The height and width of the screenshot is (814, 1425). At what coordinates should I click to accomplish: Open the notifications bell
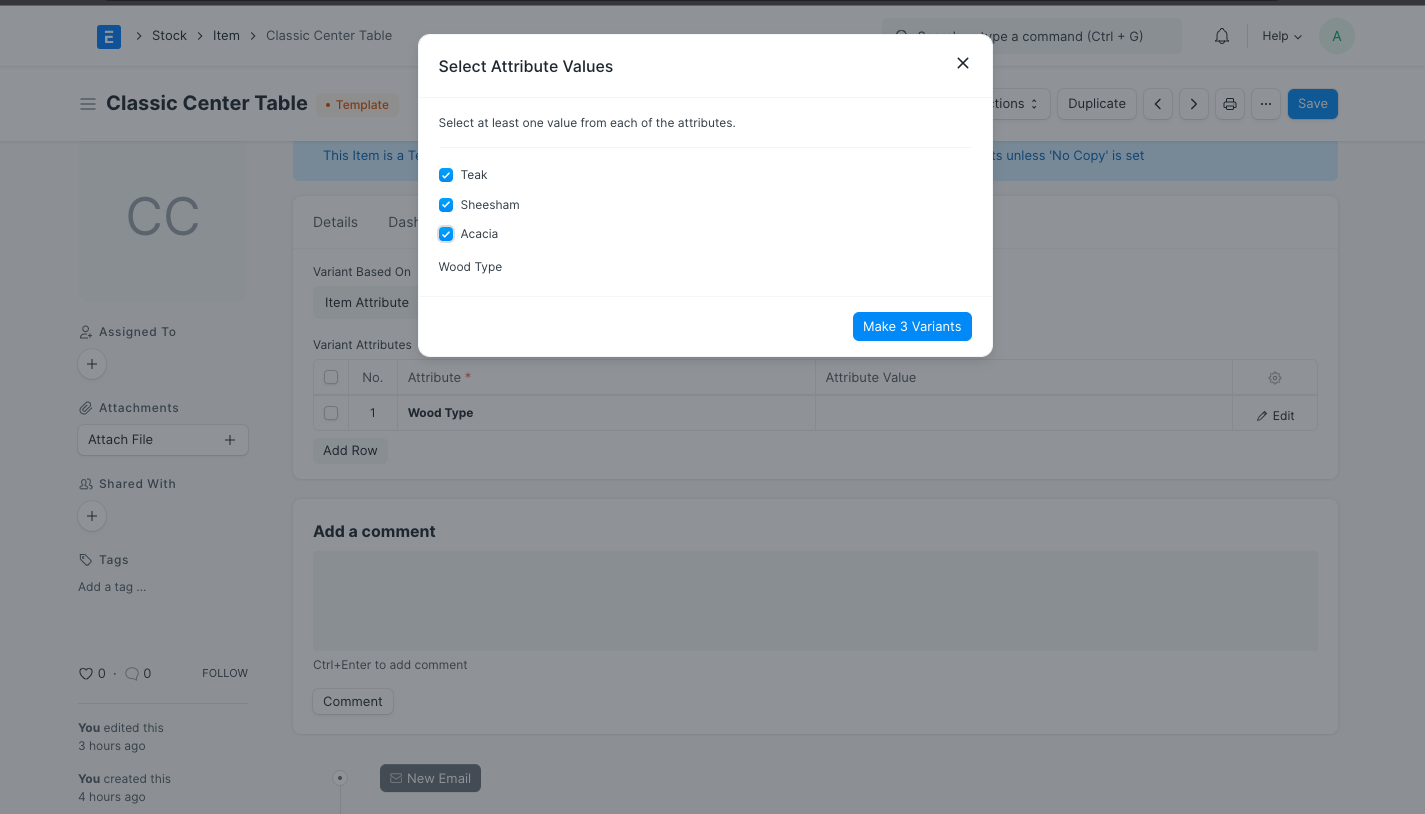click(x=1221, y=35)
